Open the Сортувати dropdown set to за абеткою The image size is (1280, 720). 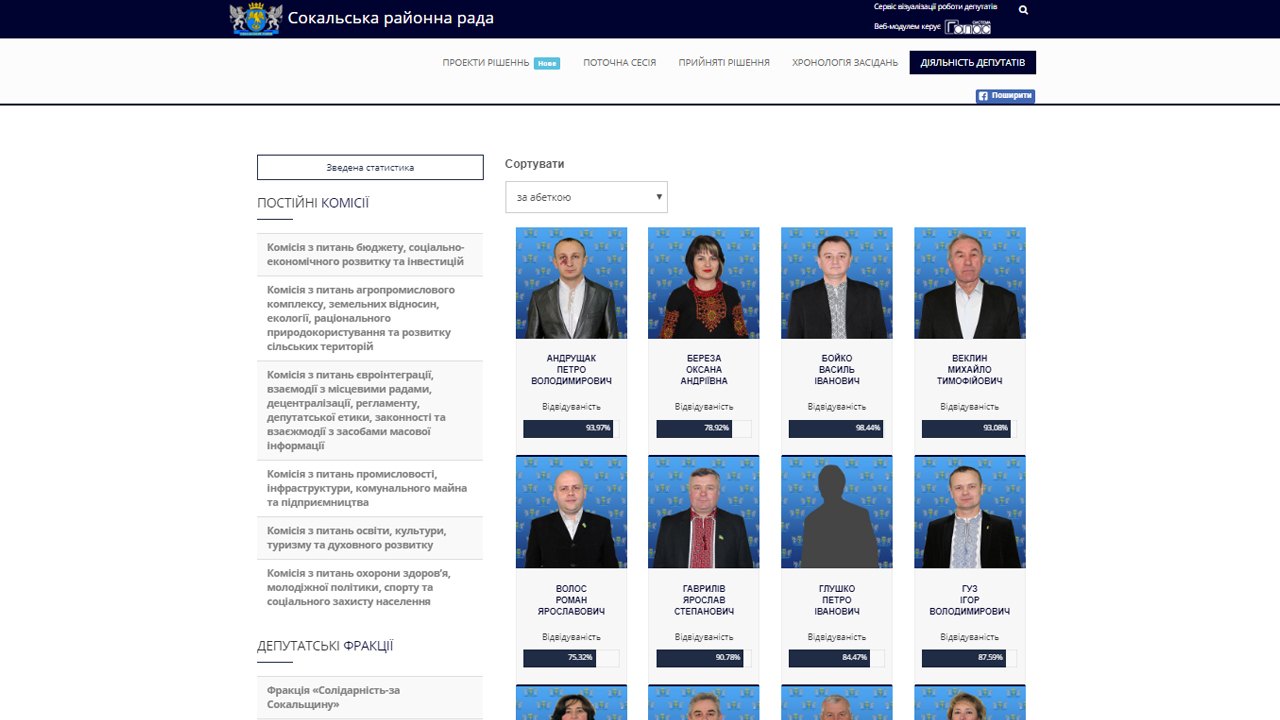[x=586, y=197]
